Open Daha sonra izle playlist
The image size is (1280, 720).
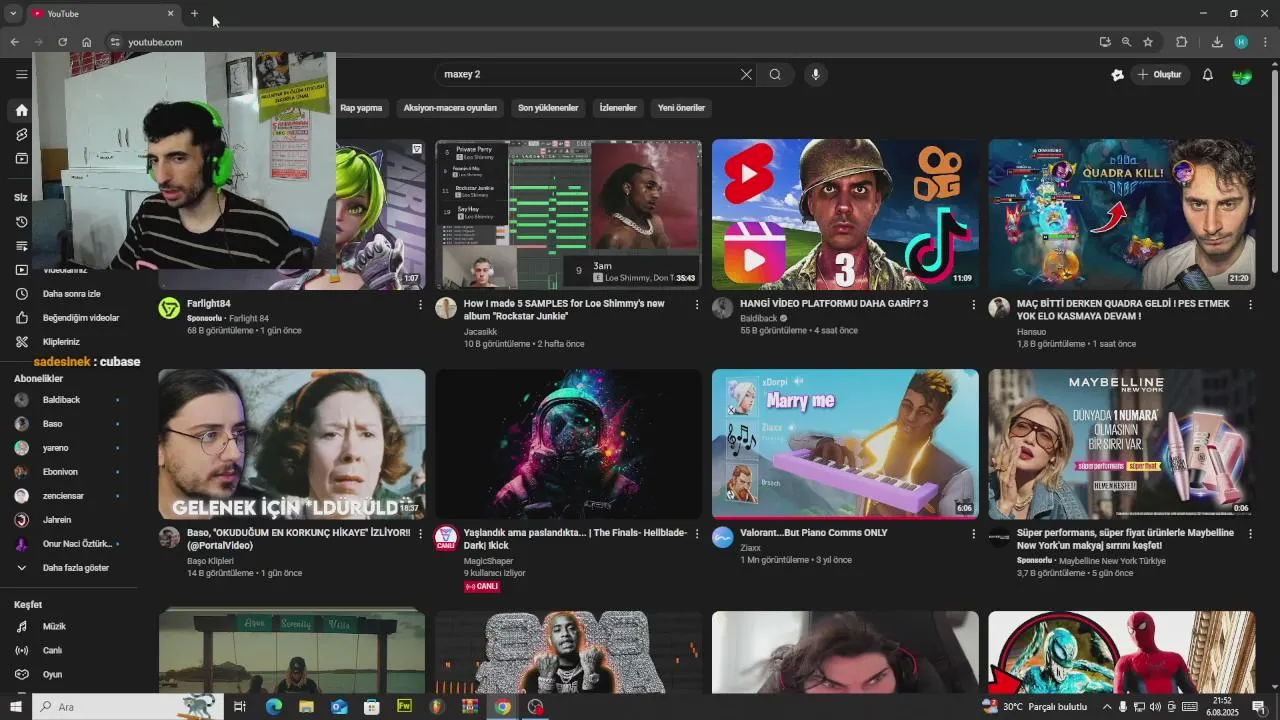point(72,294)
